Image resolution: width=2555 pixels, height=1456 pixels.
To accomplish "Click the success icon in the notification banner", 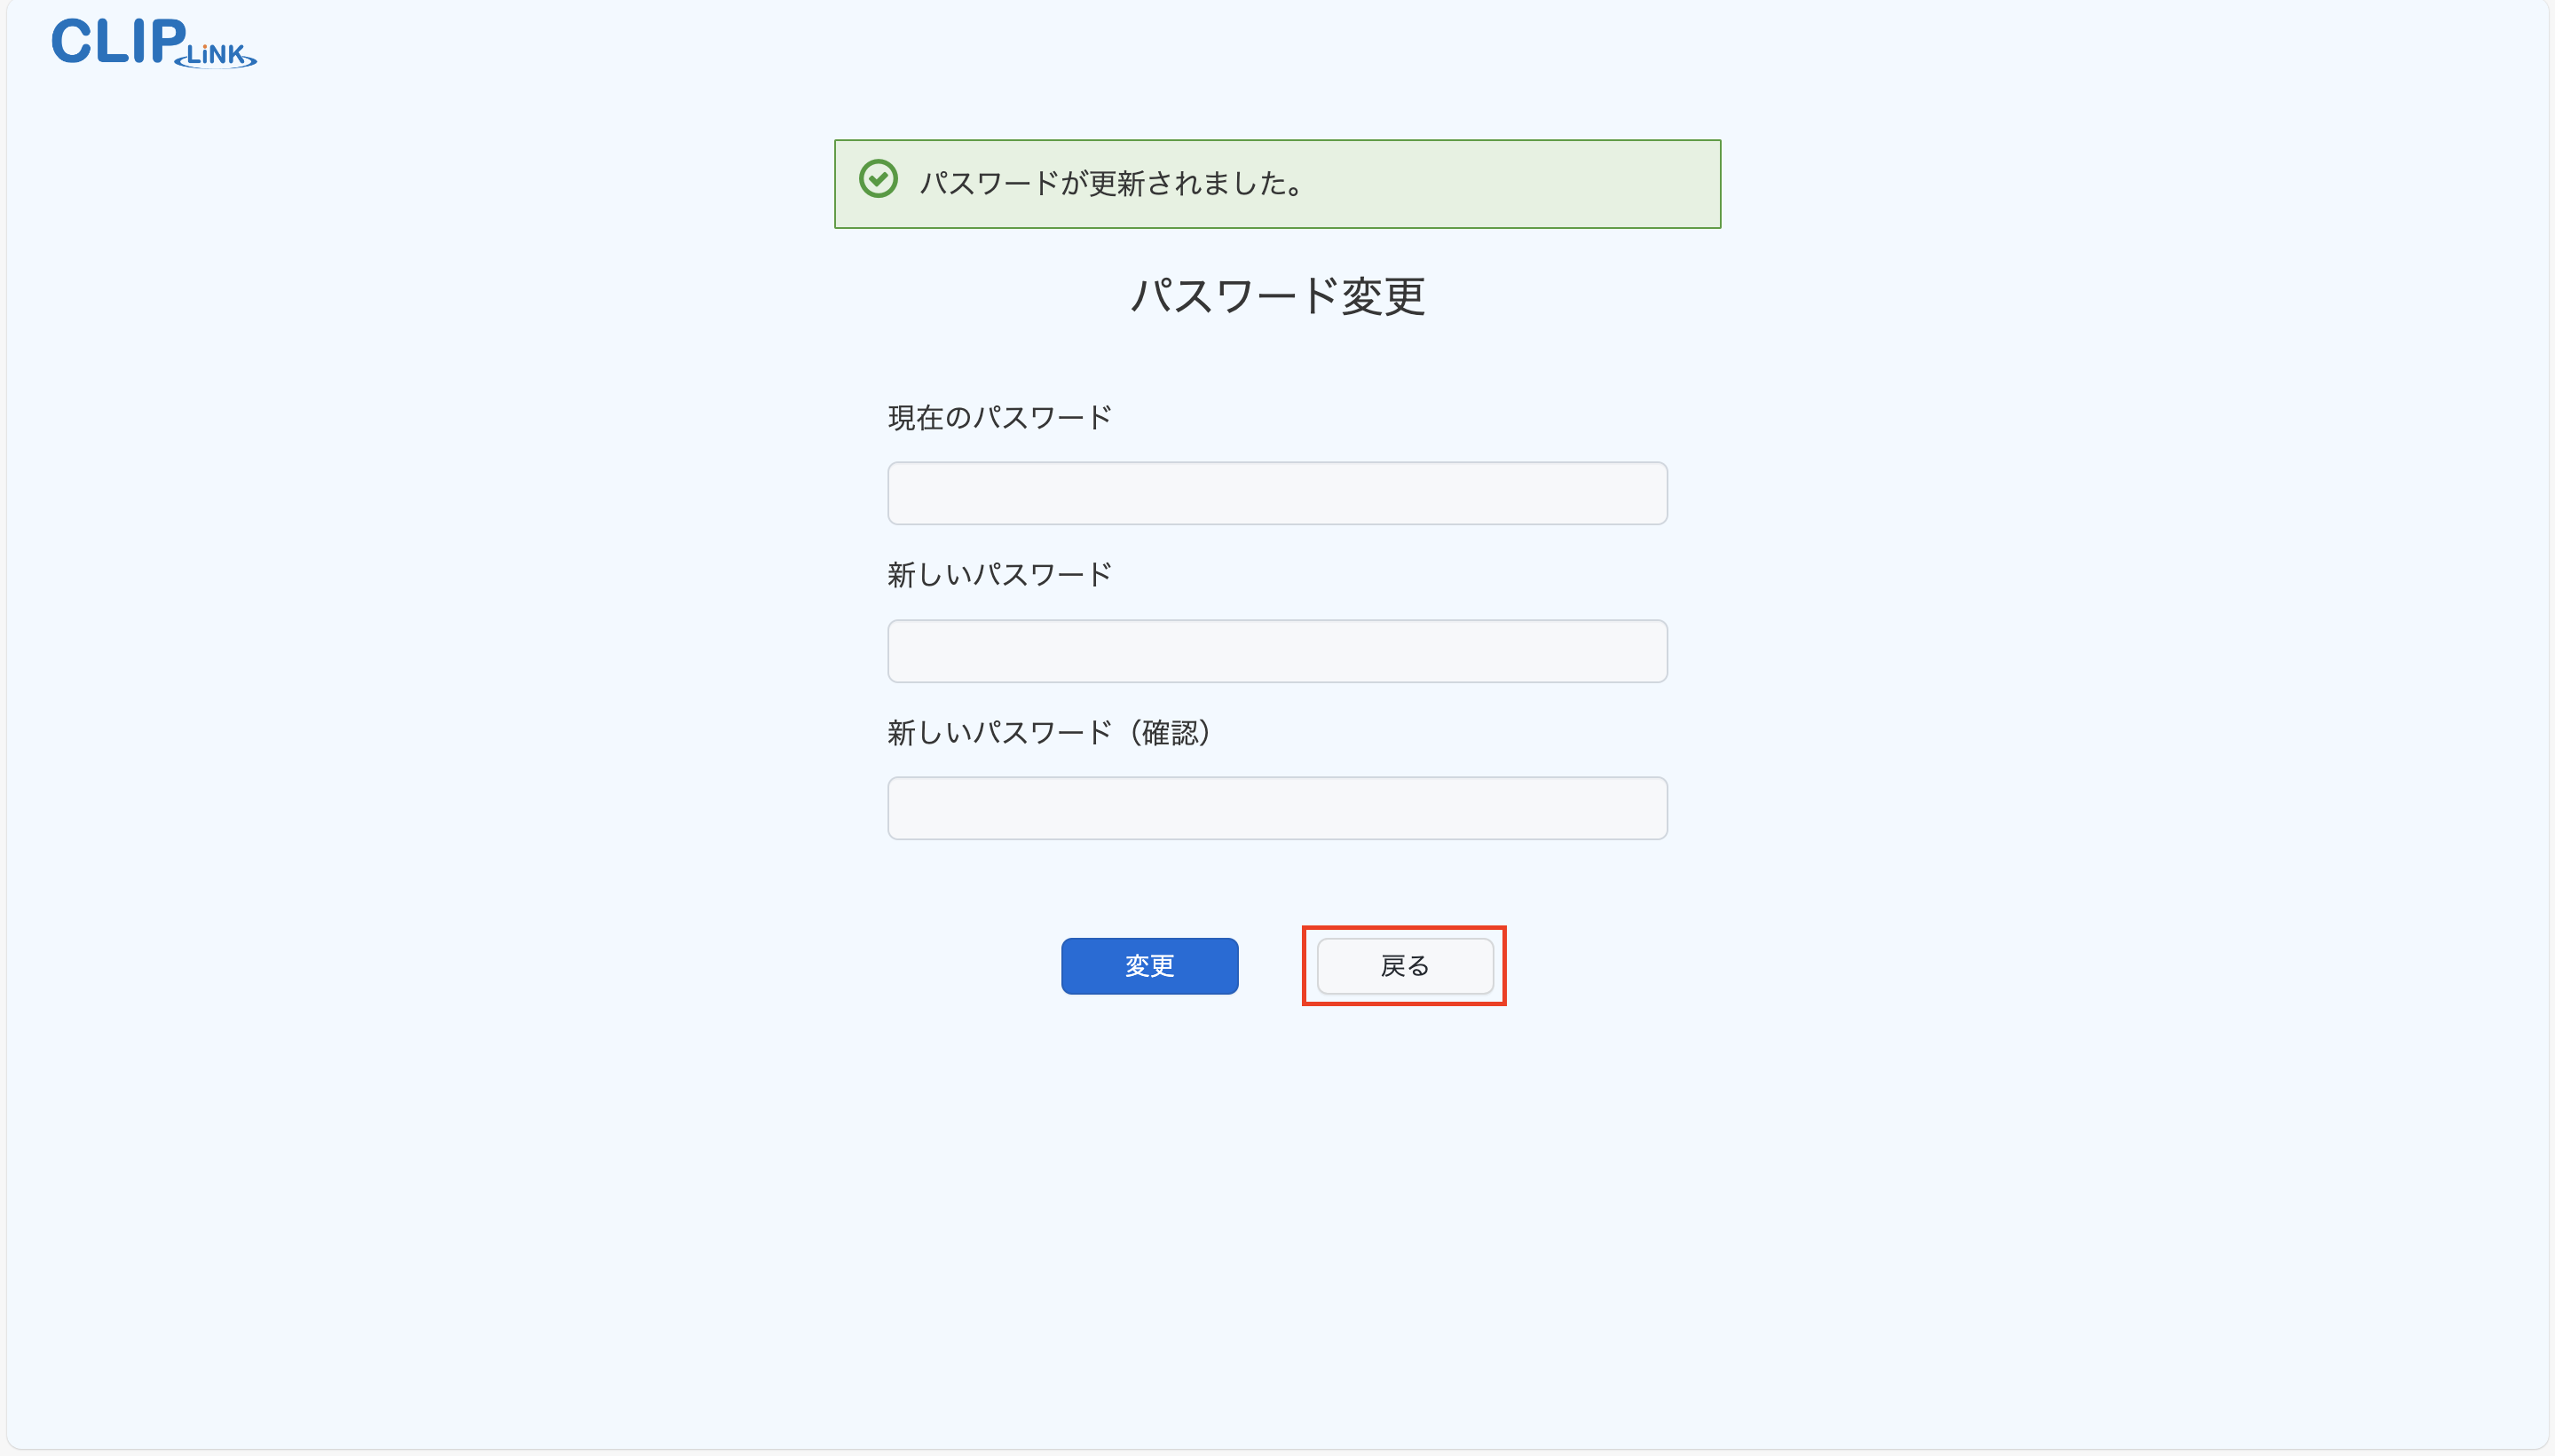I will [878, 178].
